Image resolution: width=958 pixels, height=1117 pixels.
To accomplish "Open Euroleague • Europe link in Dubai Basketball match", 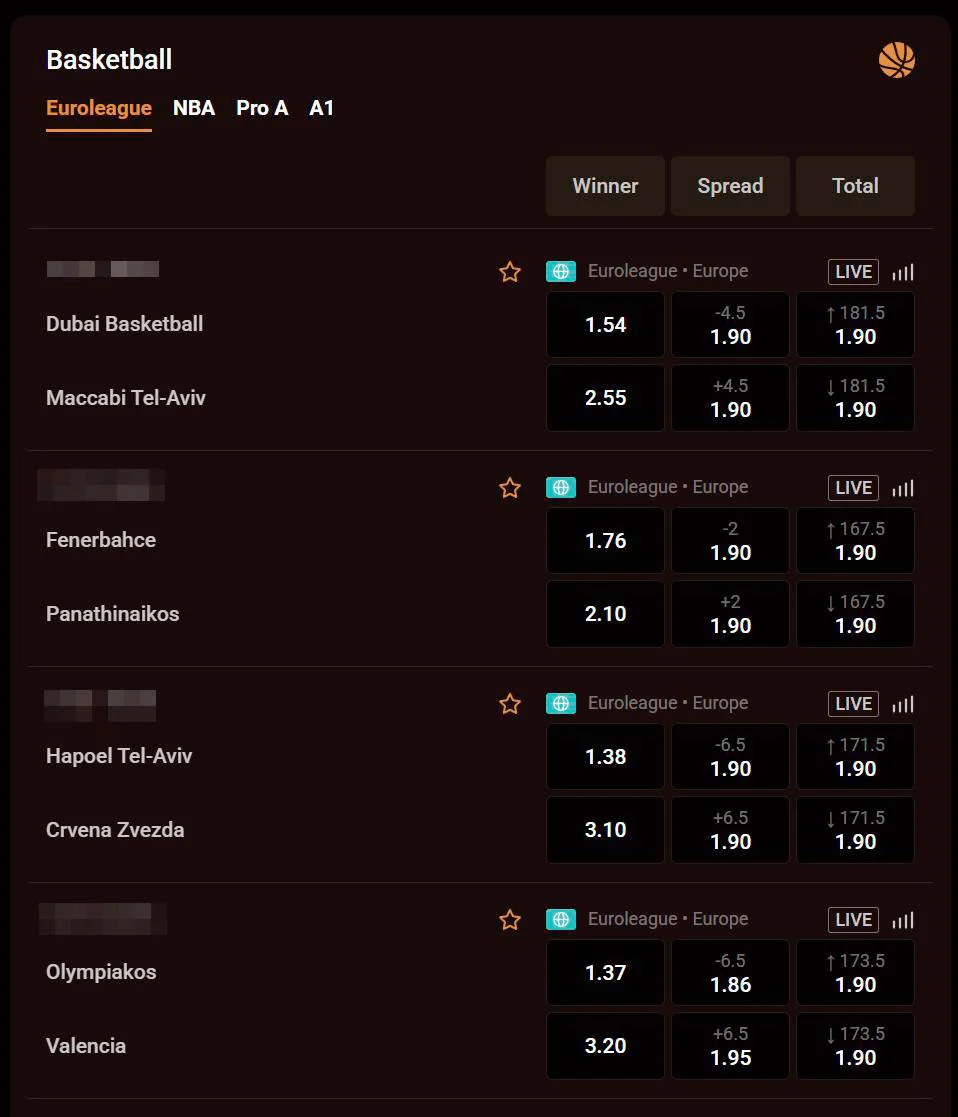I will pyautogui.click(x=668, y=271).
